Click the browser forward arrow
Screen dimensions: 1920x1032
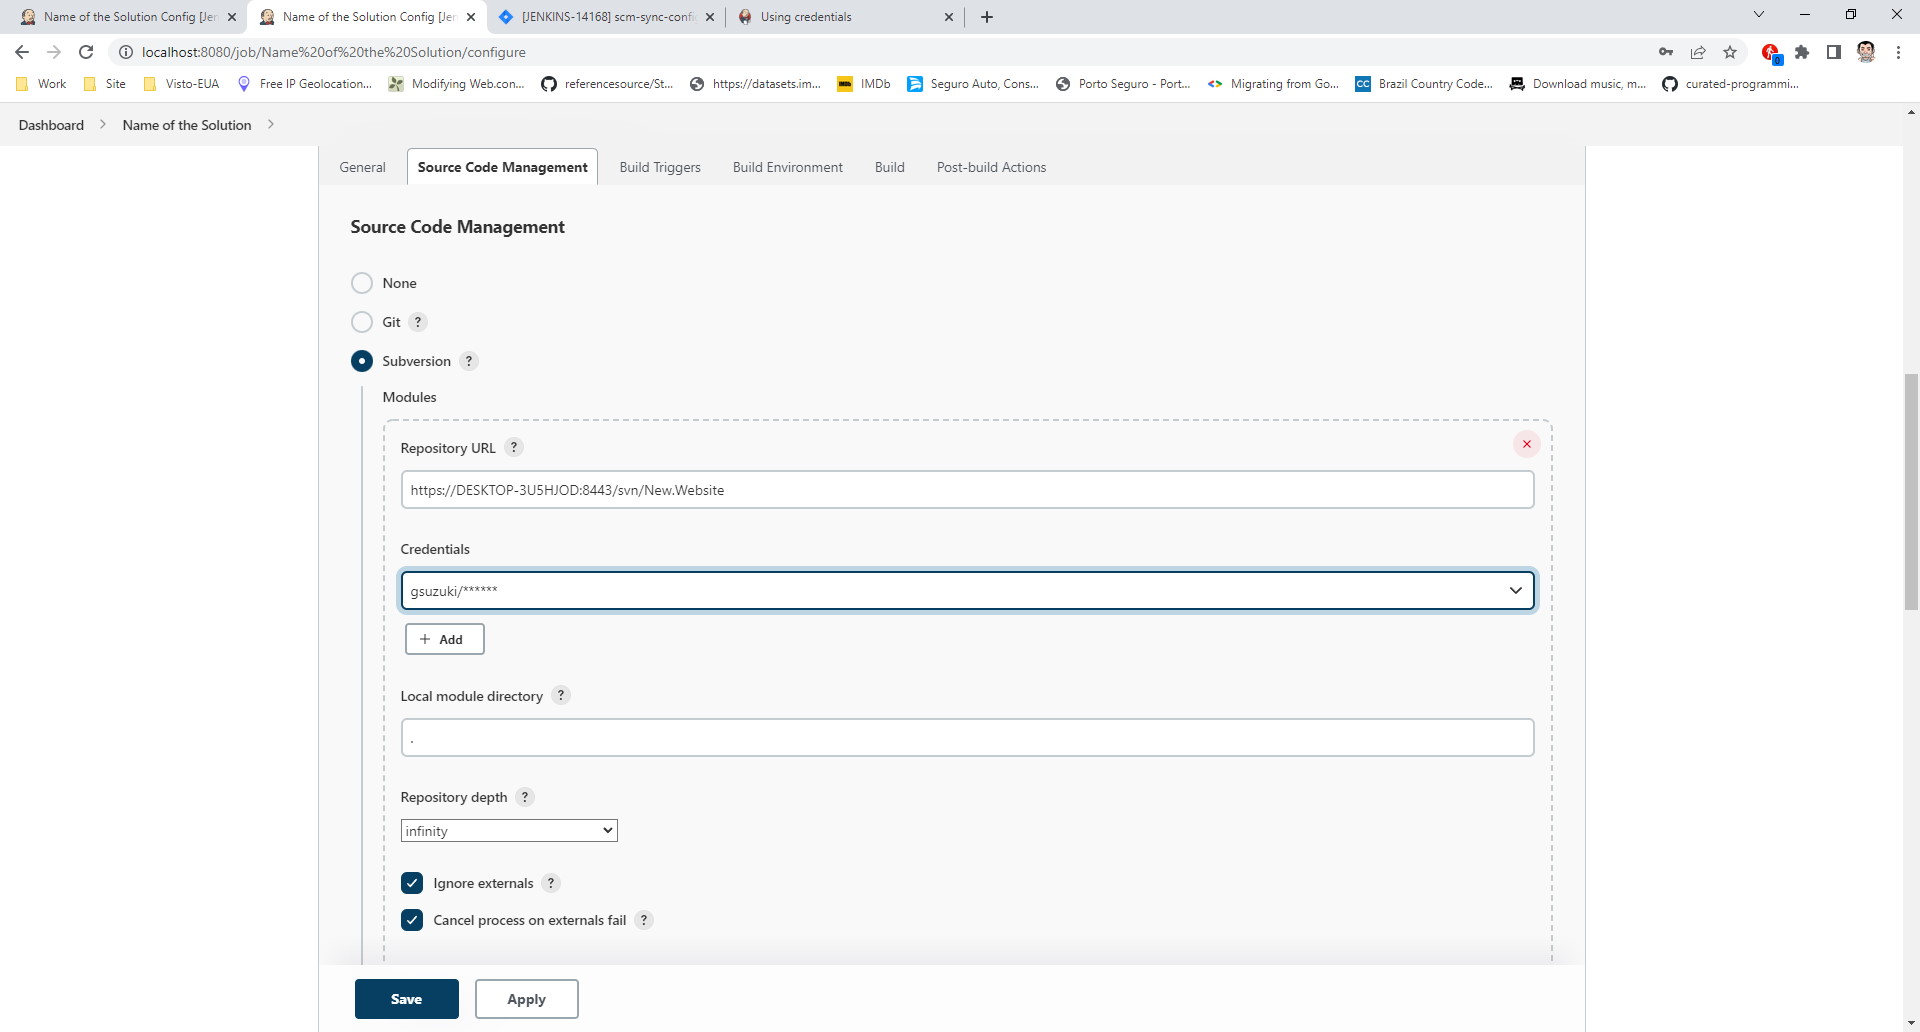[54, 52]
